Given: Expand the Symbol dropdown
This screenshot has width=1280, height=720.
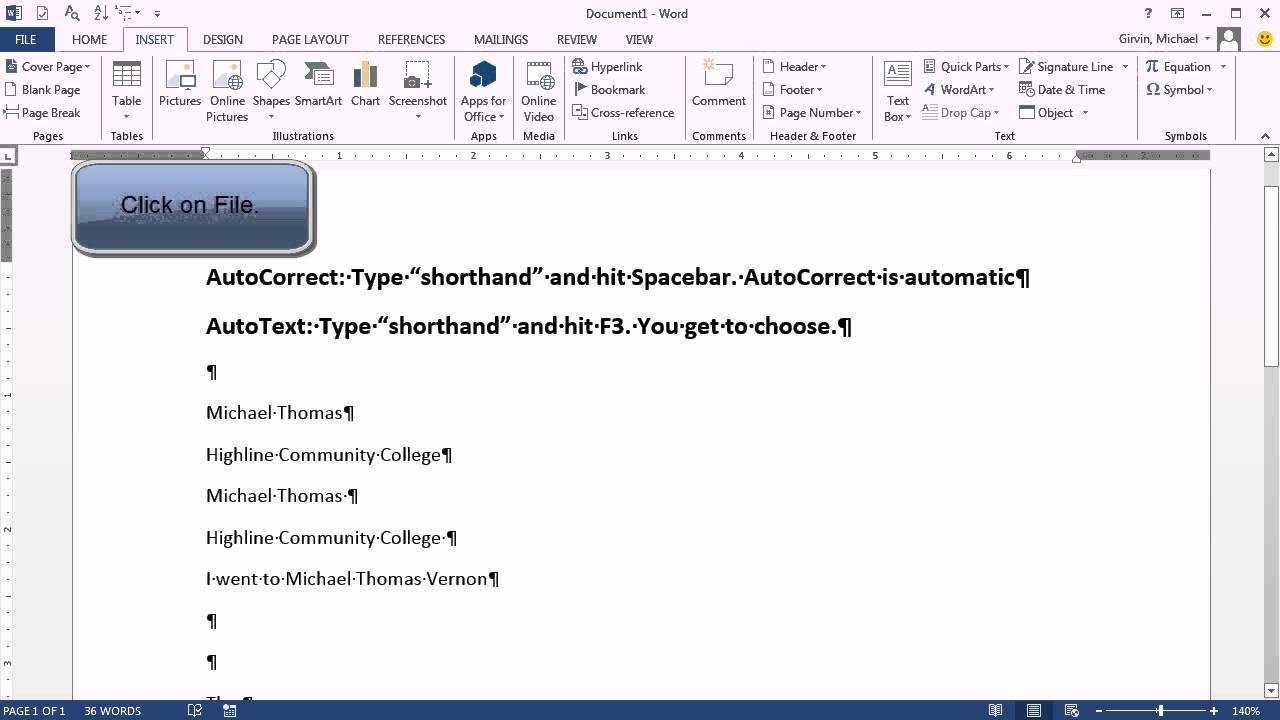Looking at the screenshot, I should tap(1180, 89).
